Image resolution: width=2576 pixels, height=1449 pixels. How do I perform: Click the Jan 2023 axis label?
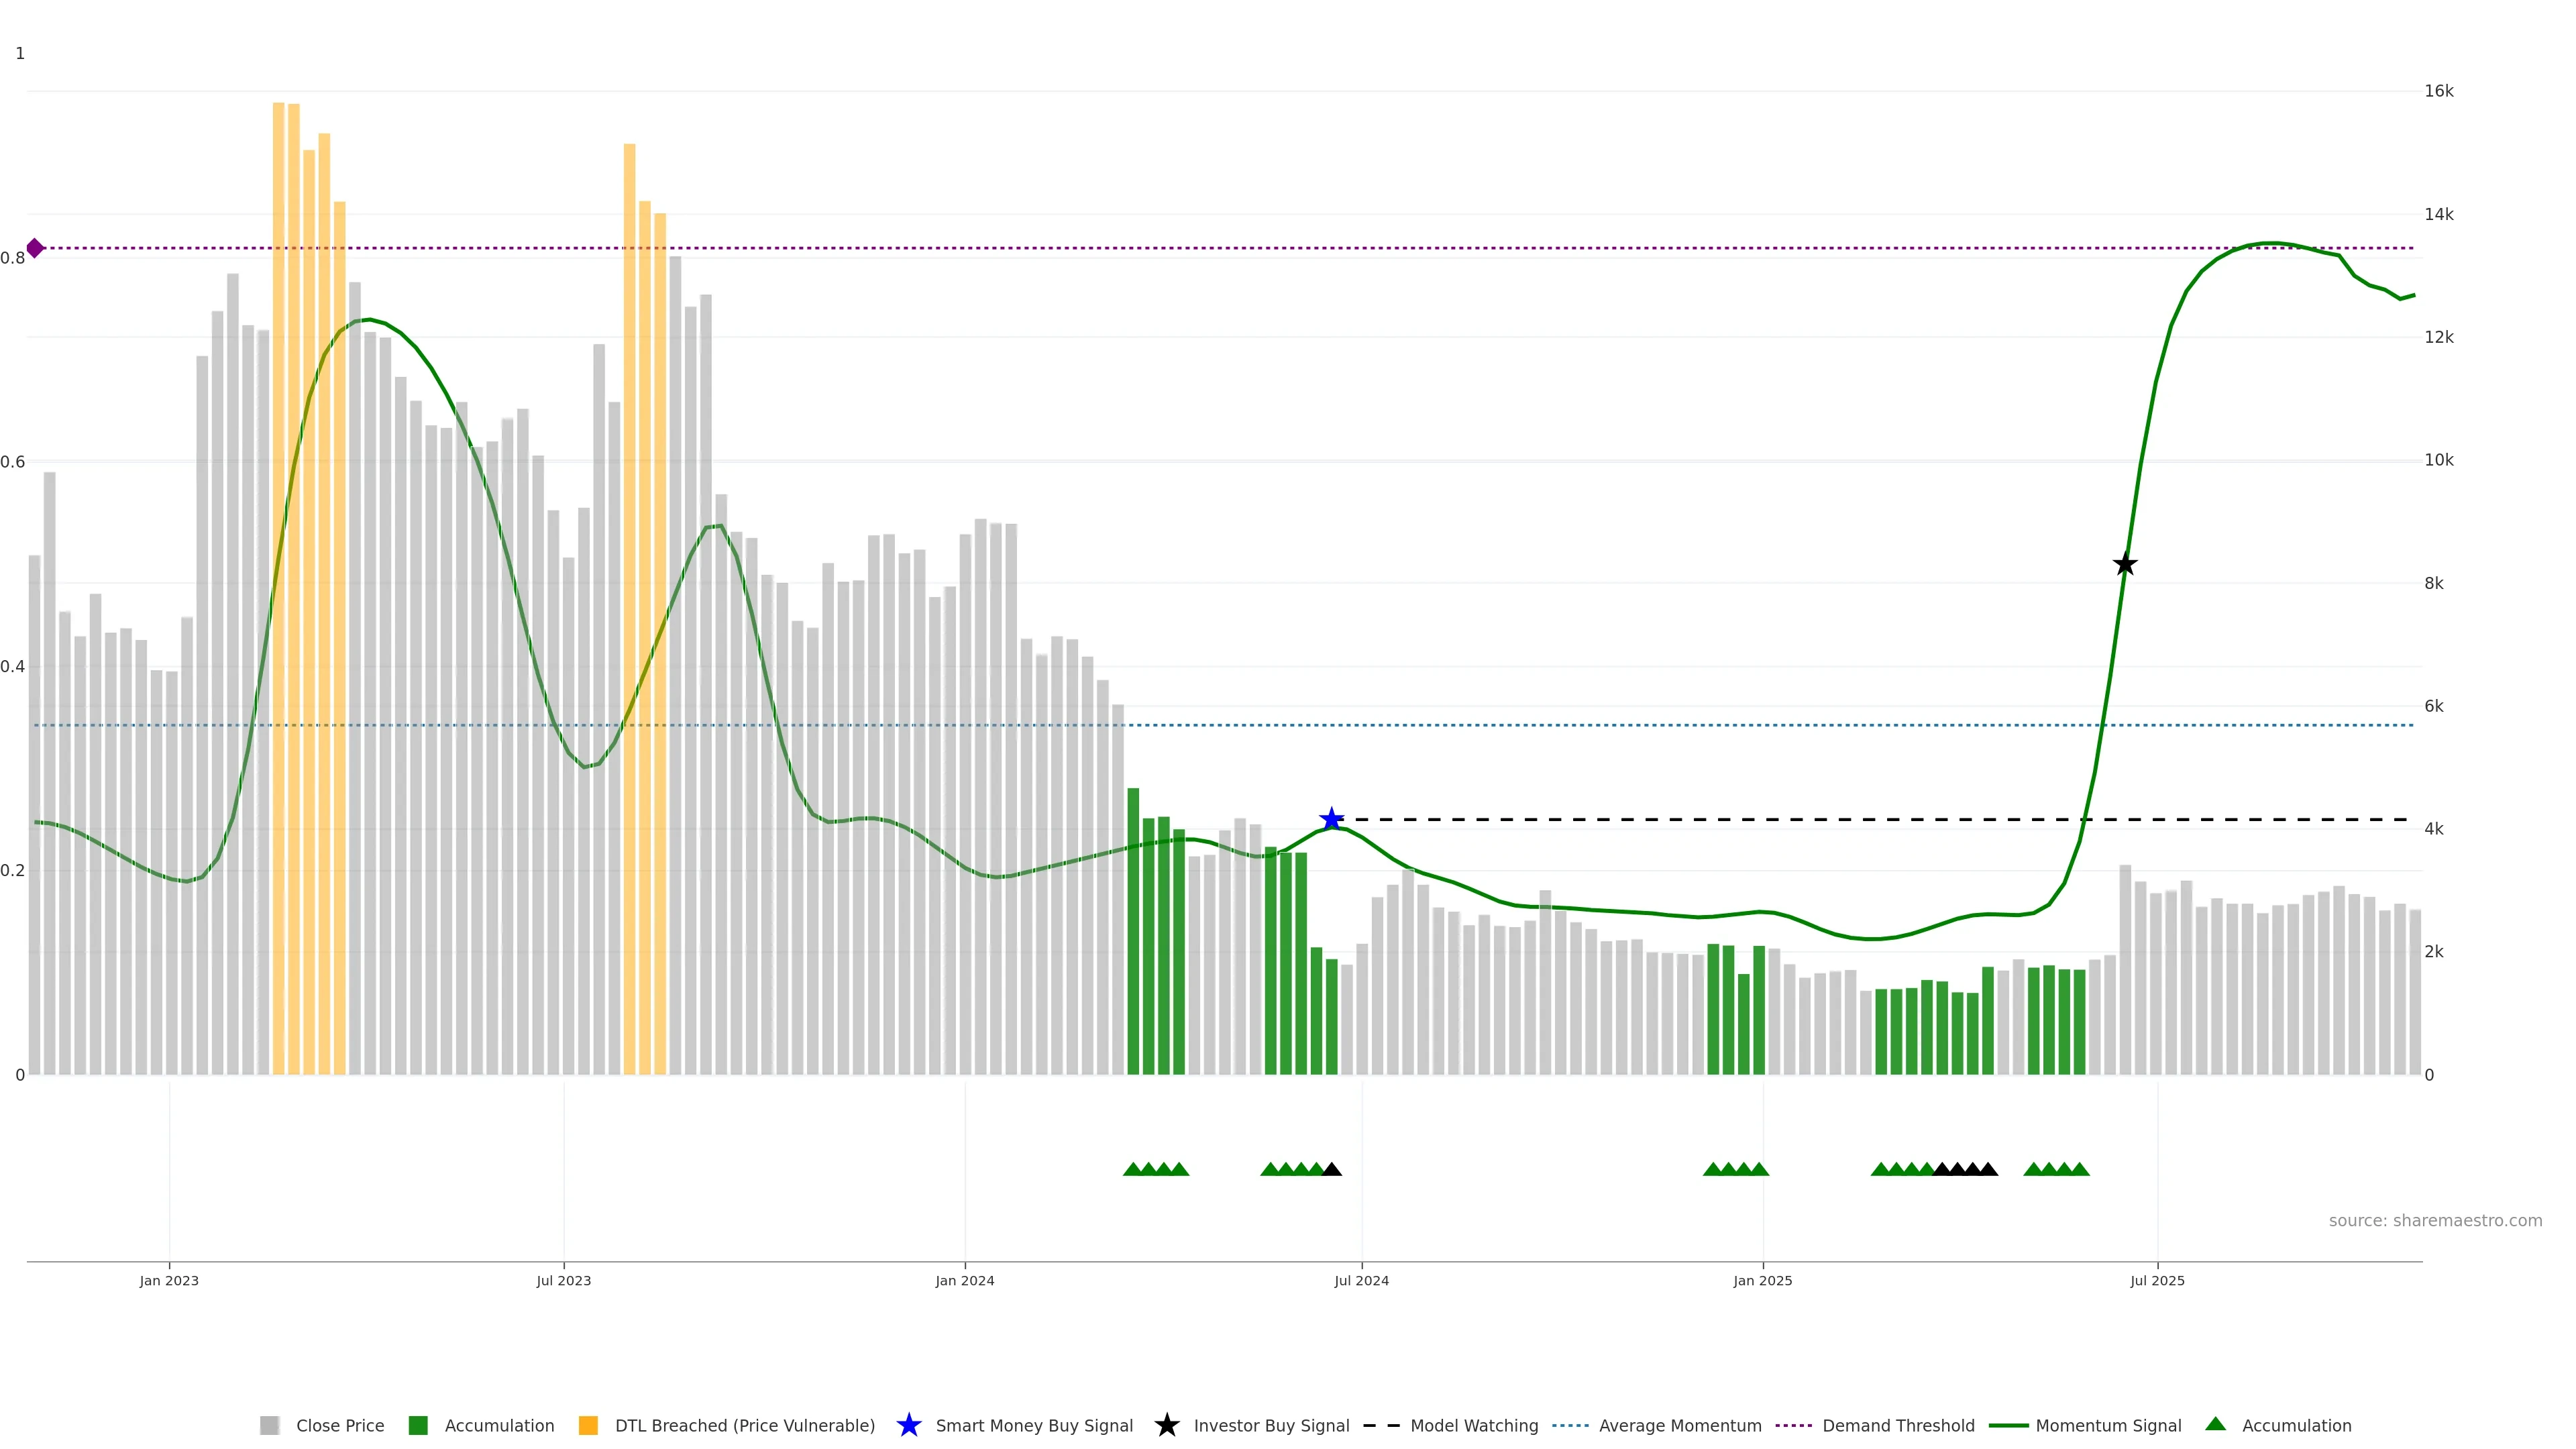169,1280
